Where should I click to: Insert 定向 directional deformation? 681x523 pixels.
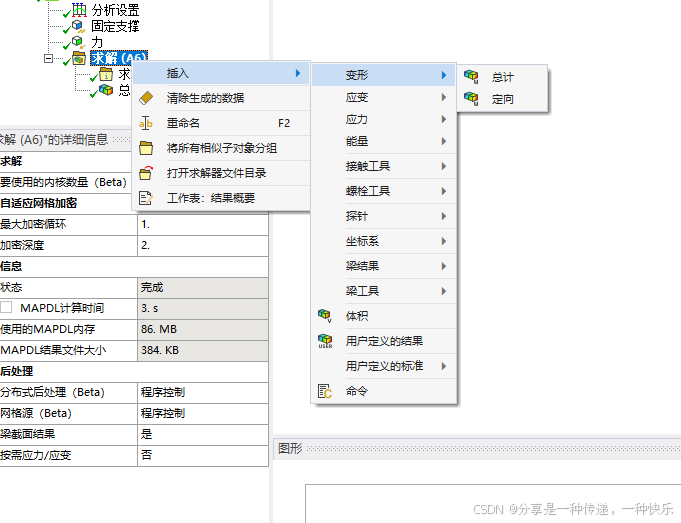[502, 99]
